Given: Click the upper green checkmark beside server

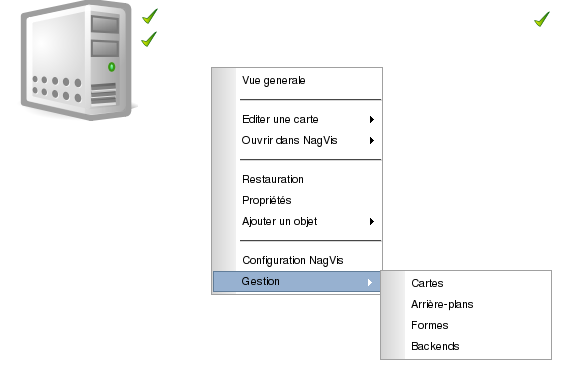Looking at the screenshot, I should [x=150, y=16].
